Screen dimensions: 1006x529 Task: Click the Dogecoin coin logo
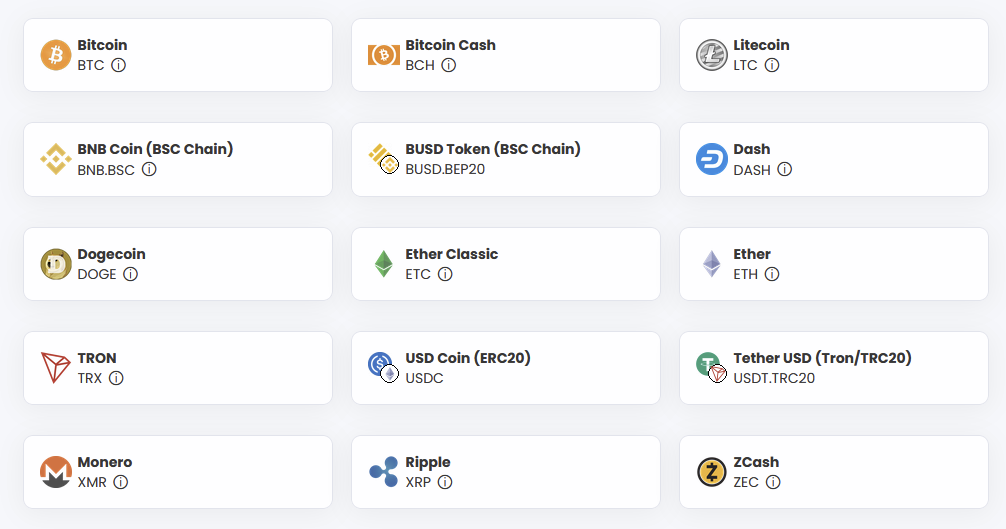tap(56, 264)
